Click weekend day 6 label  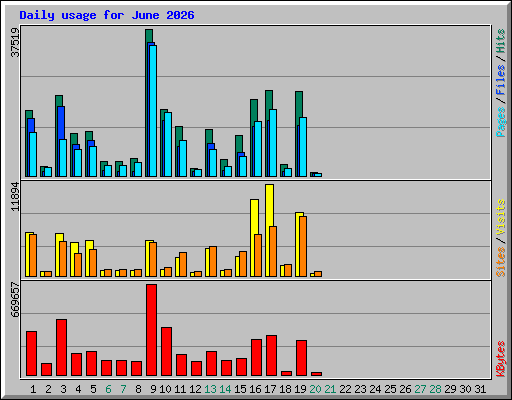pos(108,389)
